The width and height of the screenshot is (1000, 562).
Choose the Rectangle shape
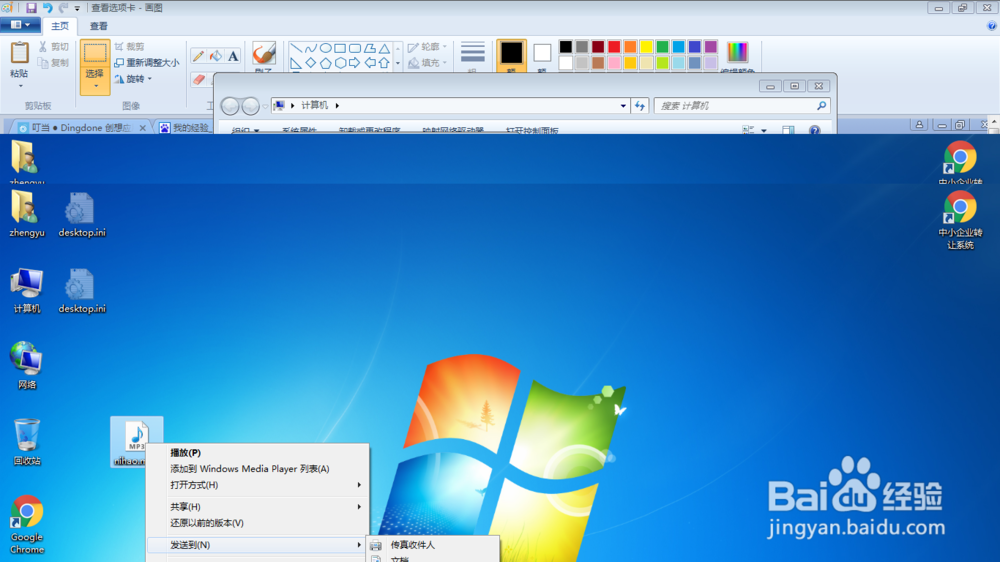[x=340, y=48]
